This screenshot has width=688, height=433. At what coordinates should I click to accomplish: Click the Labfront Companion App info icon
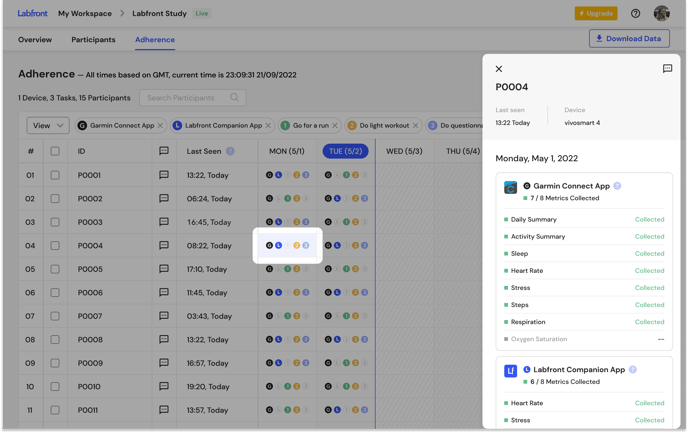[x=633, y=369]
